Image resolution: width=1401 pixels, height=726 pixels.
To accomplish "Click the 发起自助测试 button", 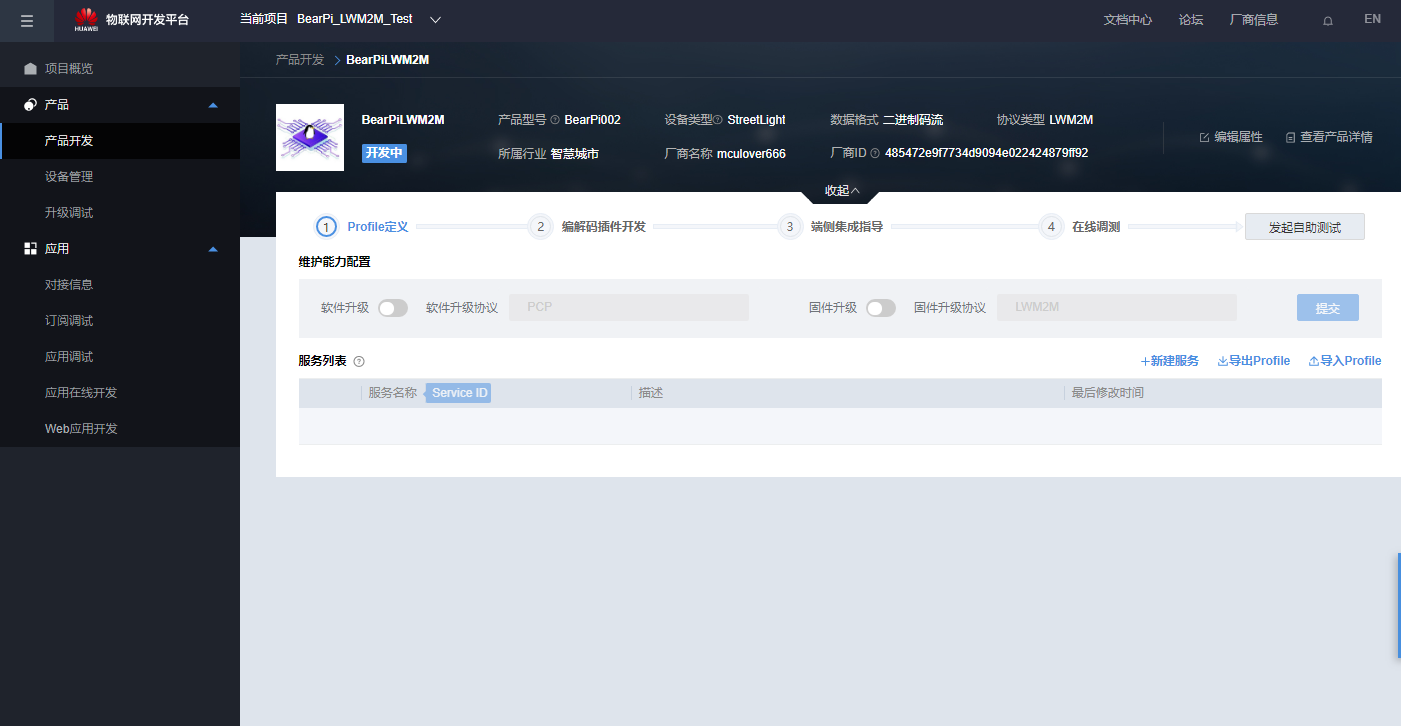I will [1305, 227].
